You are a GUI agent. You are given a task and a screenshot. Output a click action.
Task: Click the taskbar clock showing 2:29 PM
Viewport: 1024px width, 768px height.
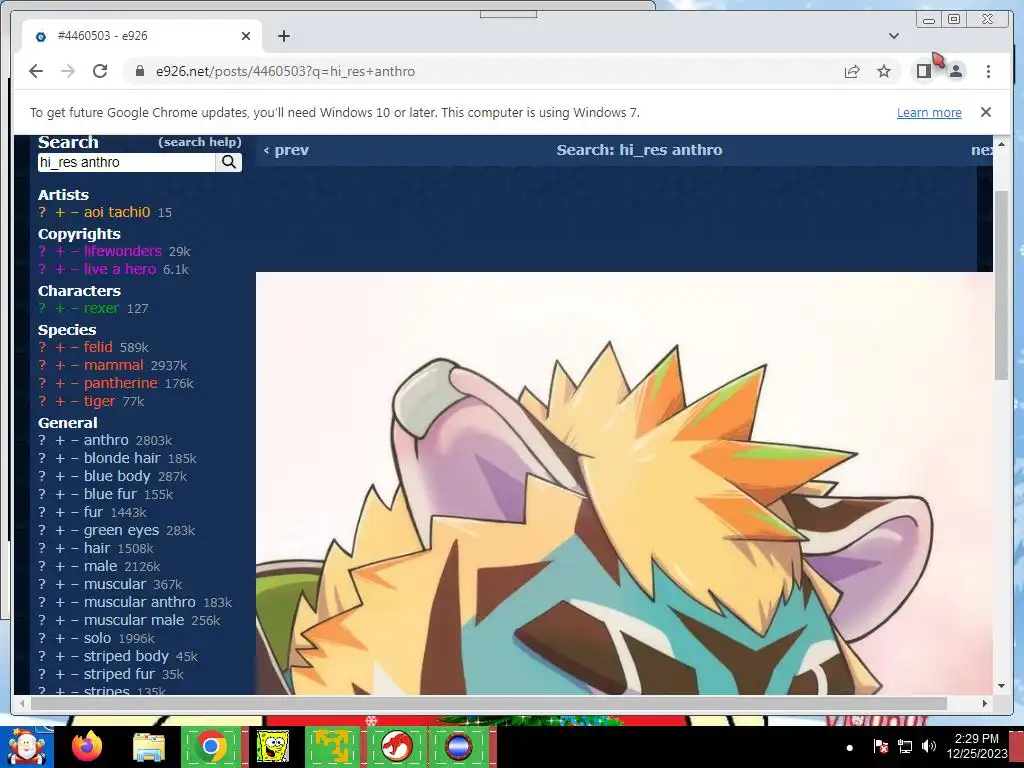click(976, 746)
